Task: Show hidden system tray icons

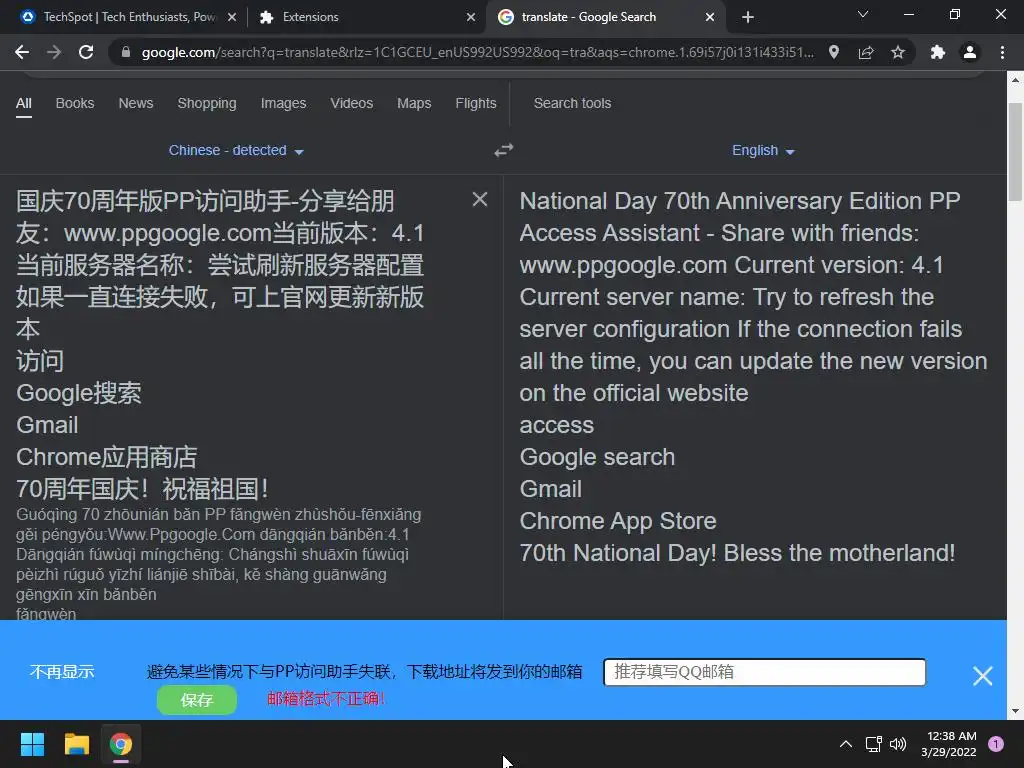Action: [x=845, y=744]
